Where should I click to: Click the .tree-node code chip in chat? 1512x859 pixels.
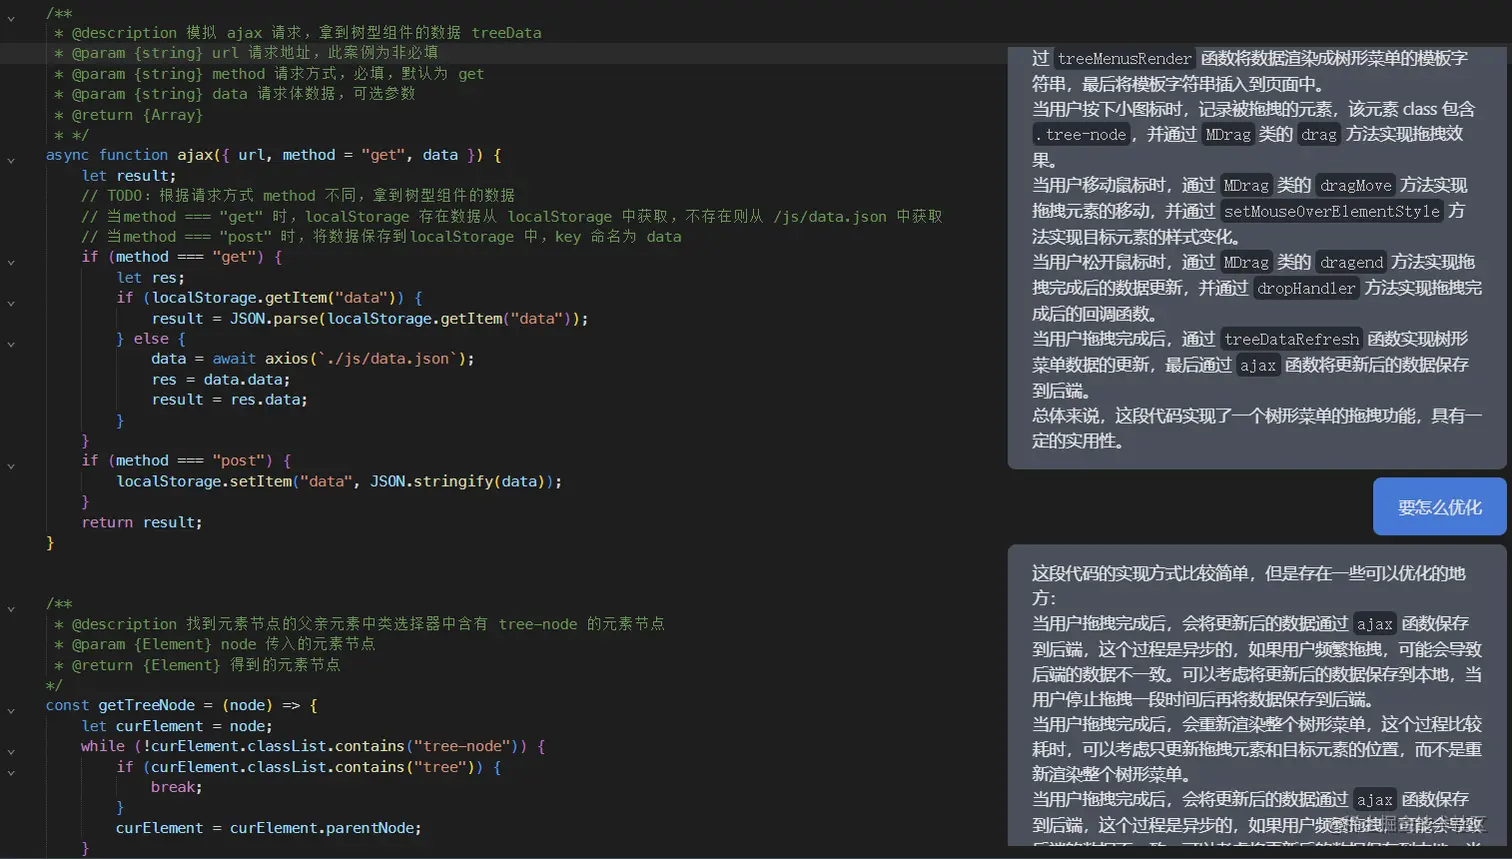click(x=1082, y=135)
